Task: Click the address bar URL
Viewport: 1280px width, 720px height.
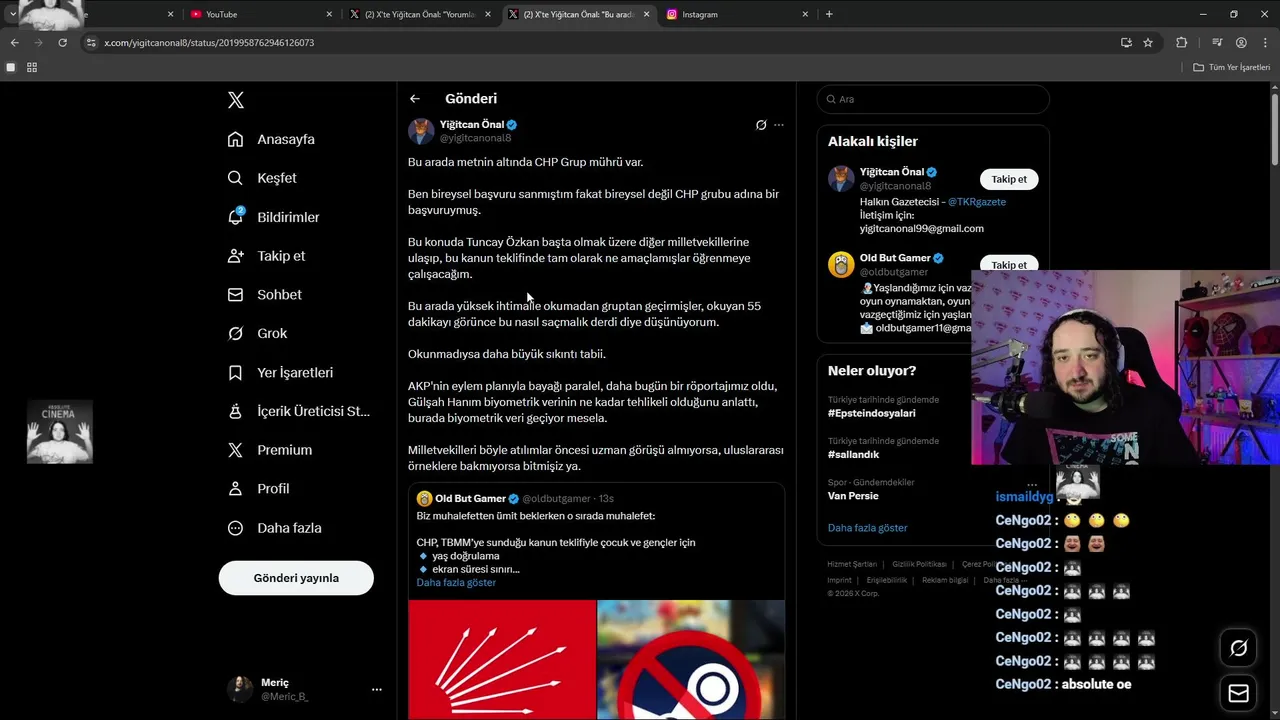Action: pos(209,43)
